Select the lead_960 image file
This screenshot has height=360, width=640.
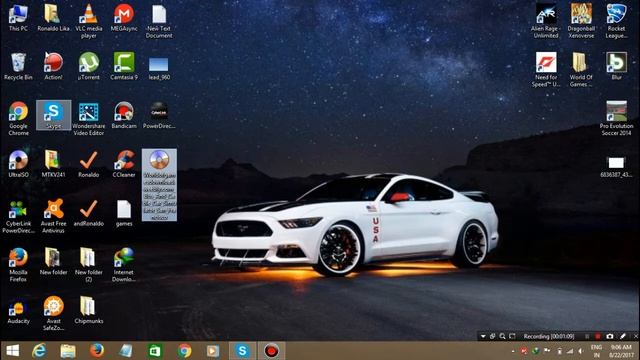(159, 69)
